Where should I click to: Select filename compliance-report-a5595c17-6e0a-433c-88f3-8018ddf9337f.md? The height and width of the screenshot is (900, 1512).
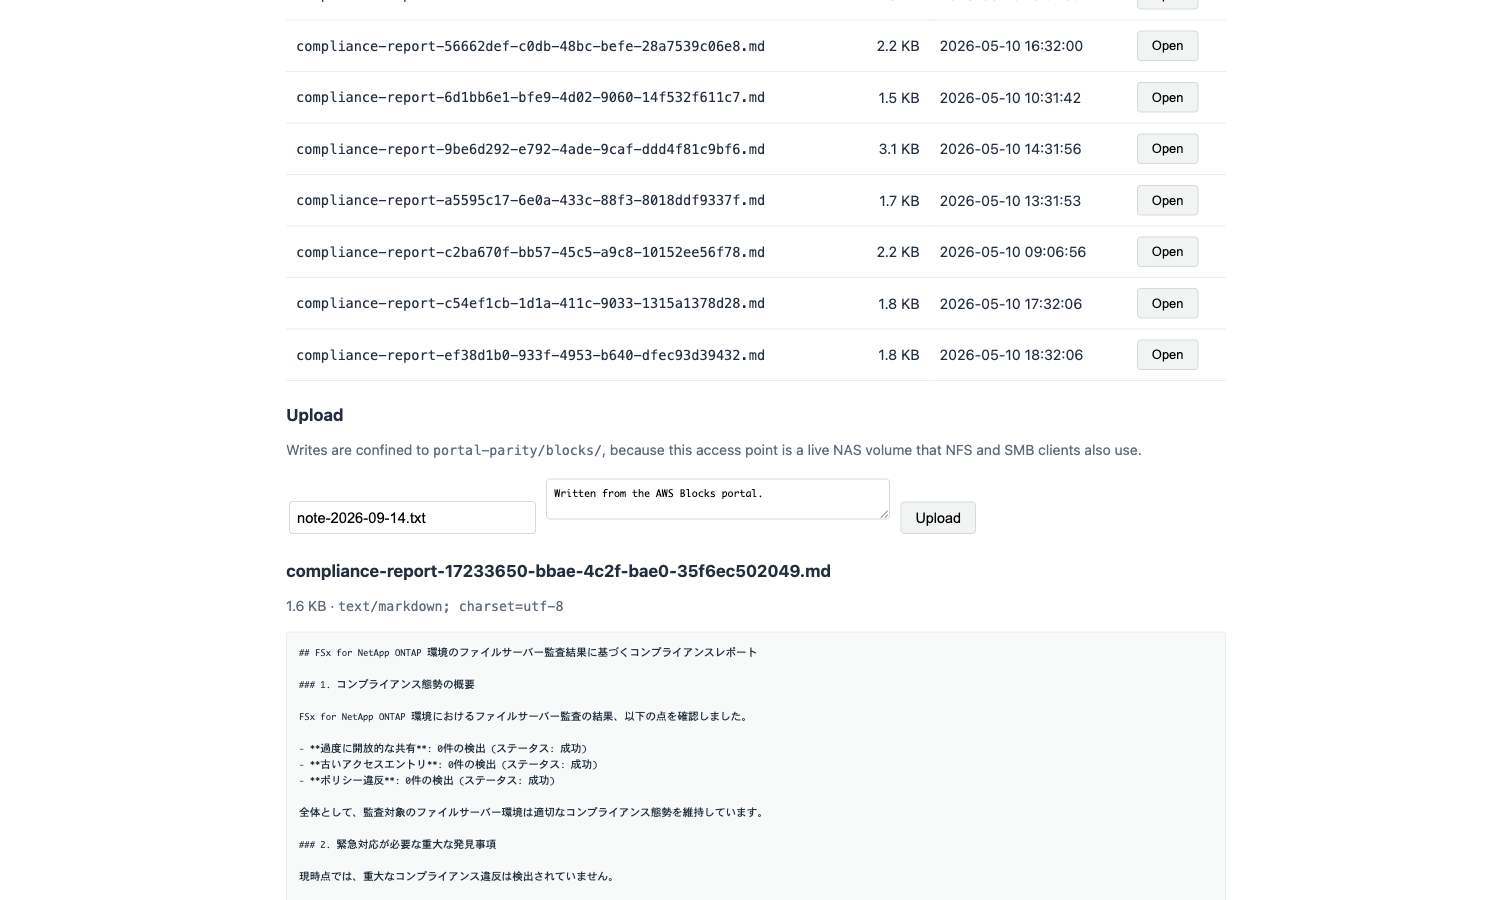tap(530, 201)
